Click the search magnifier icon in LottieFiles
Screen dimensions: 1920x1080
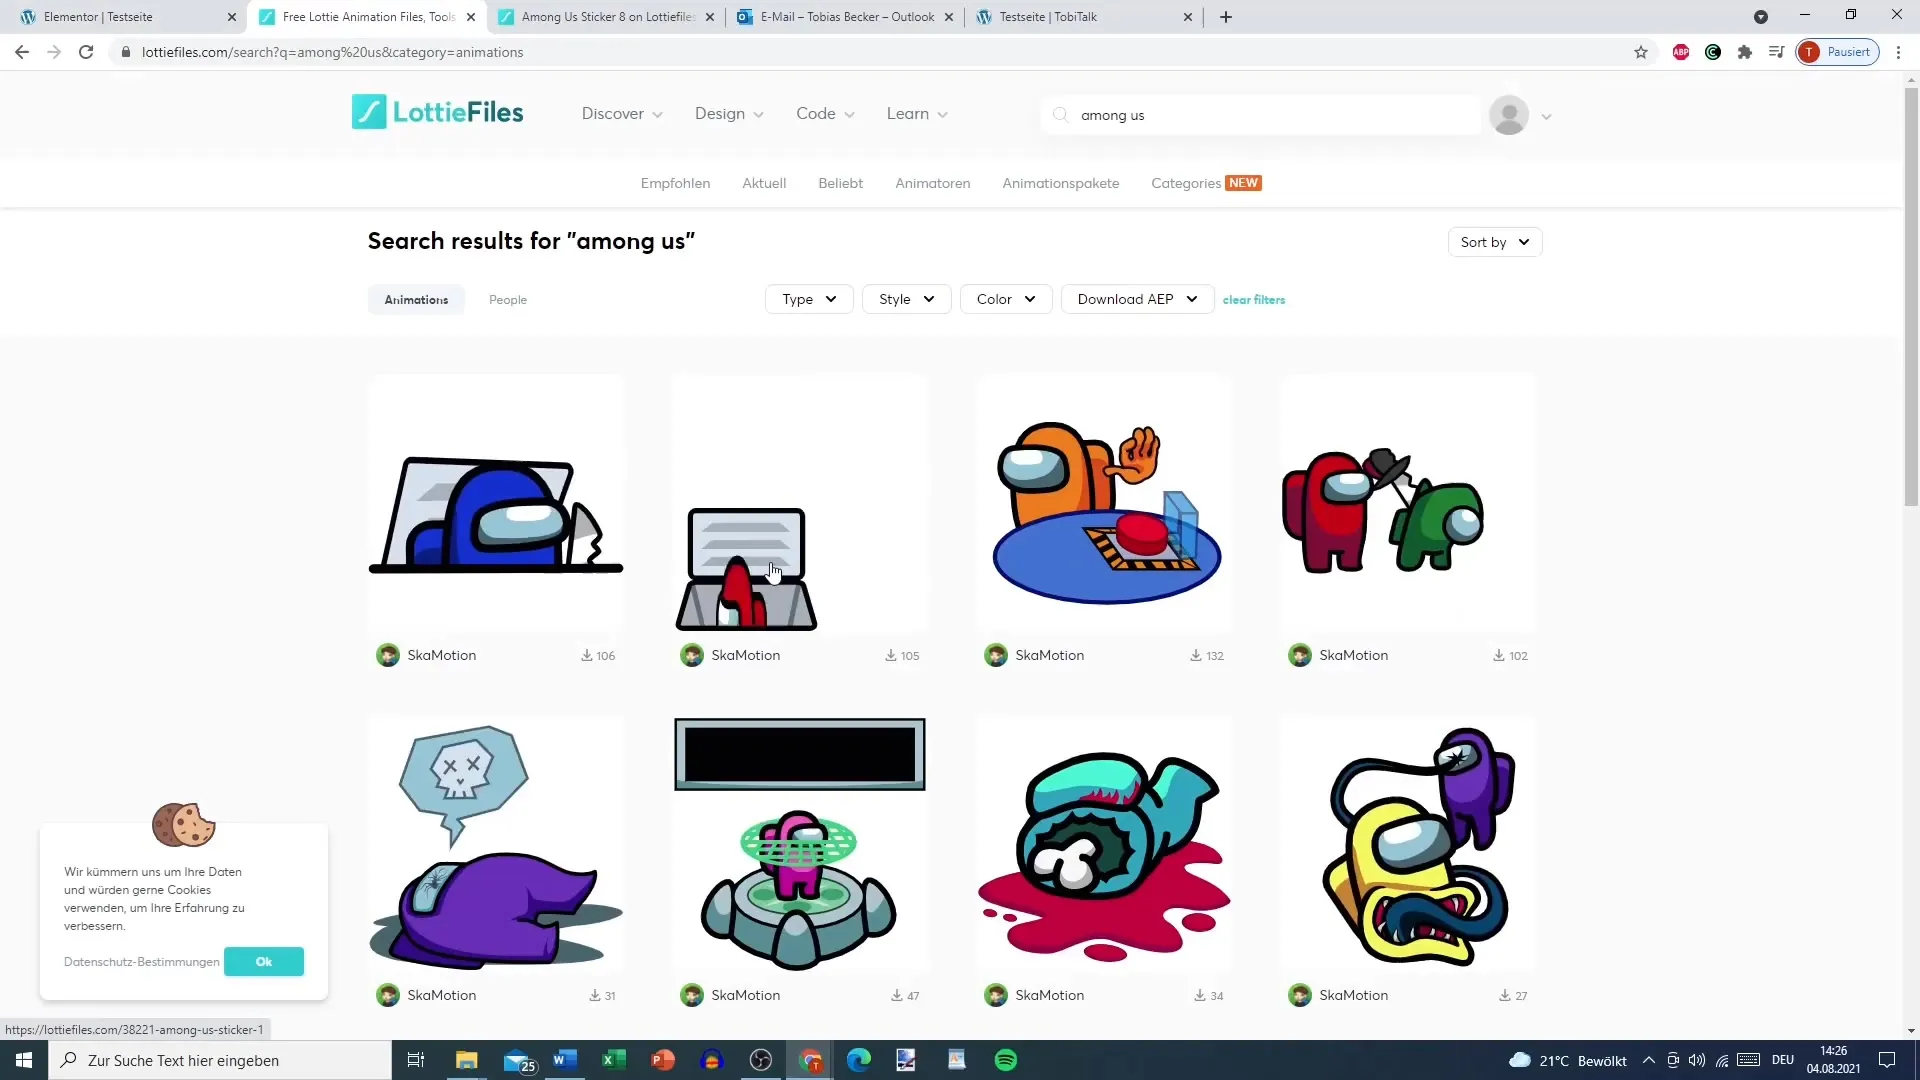[x=1060, y=115]
